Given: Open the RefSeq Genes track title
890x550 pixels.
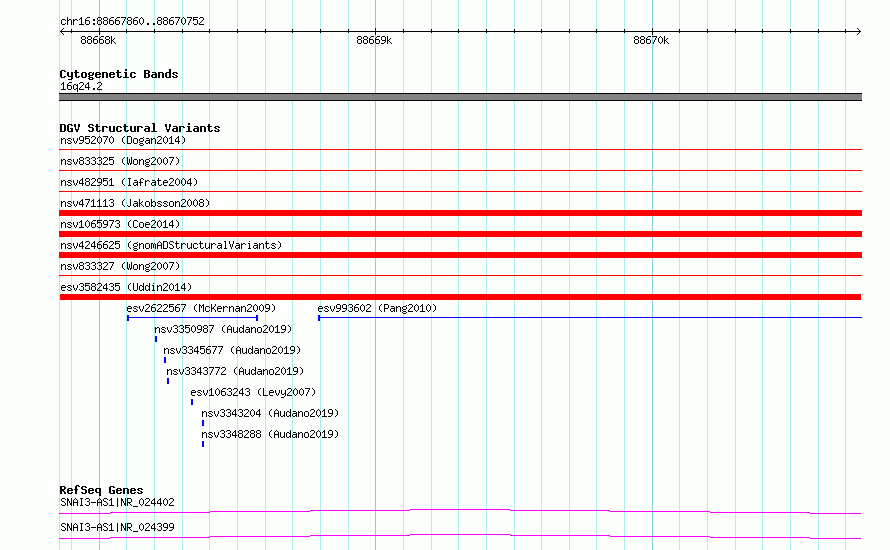Looking at the screenshot, I should [101, 490].
